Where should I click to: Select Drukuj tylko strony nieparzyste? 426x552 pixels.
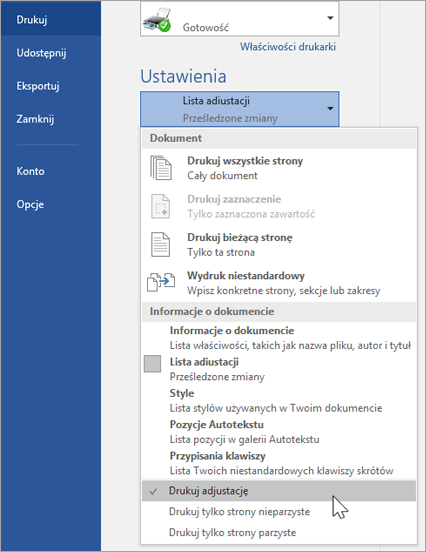point(278,512)
